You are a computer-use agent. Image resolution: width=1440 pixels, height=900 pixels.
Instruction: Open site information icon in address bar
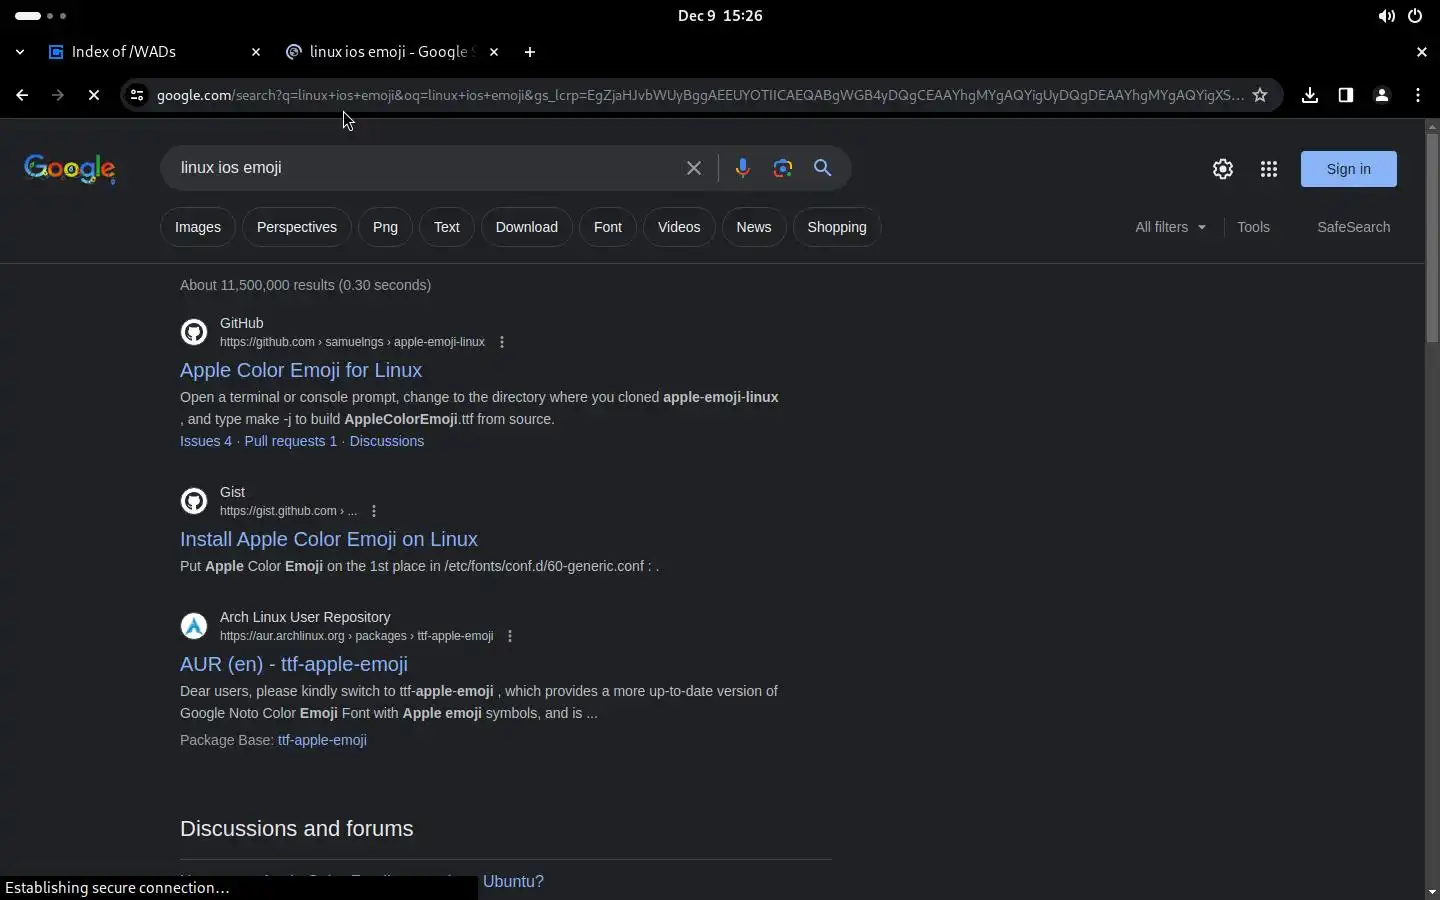(x=137, y=95)
